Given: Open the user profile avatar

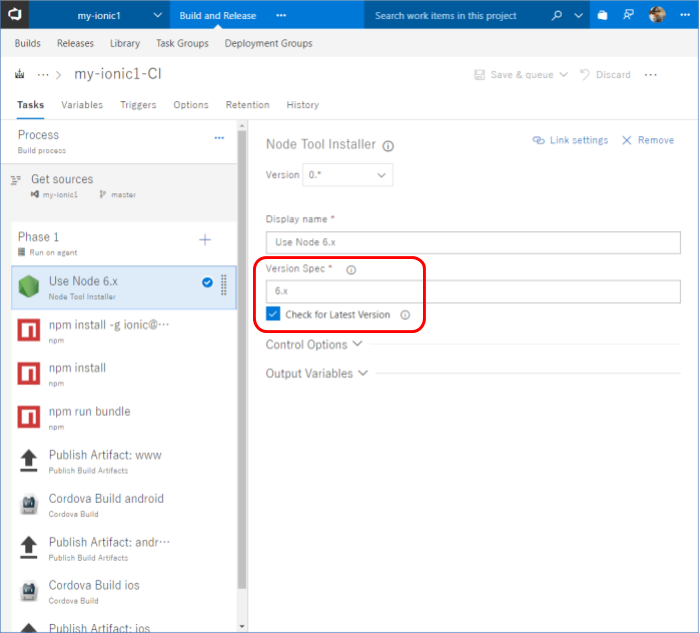Looking at the screenshot, I should point(657,15).
